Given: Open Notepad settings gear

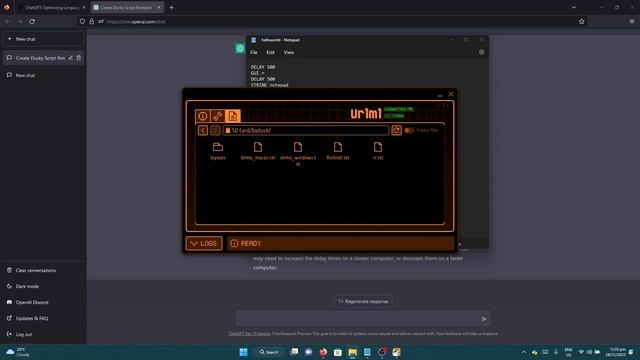Looking at the screenshot, I should tap(482, 52).
